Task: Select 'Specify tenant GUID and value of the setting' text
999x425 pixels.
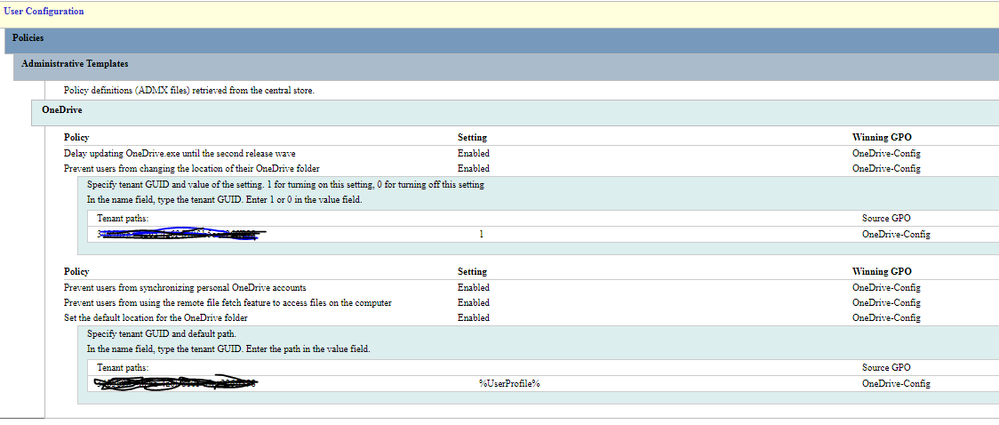Action: click(286, 185)
